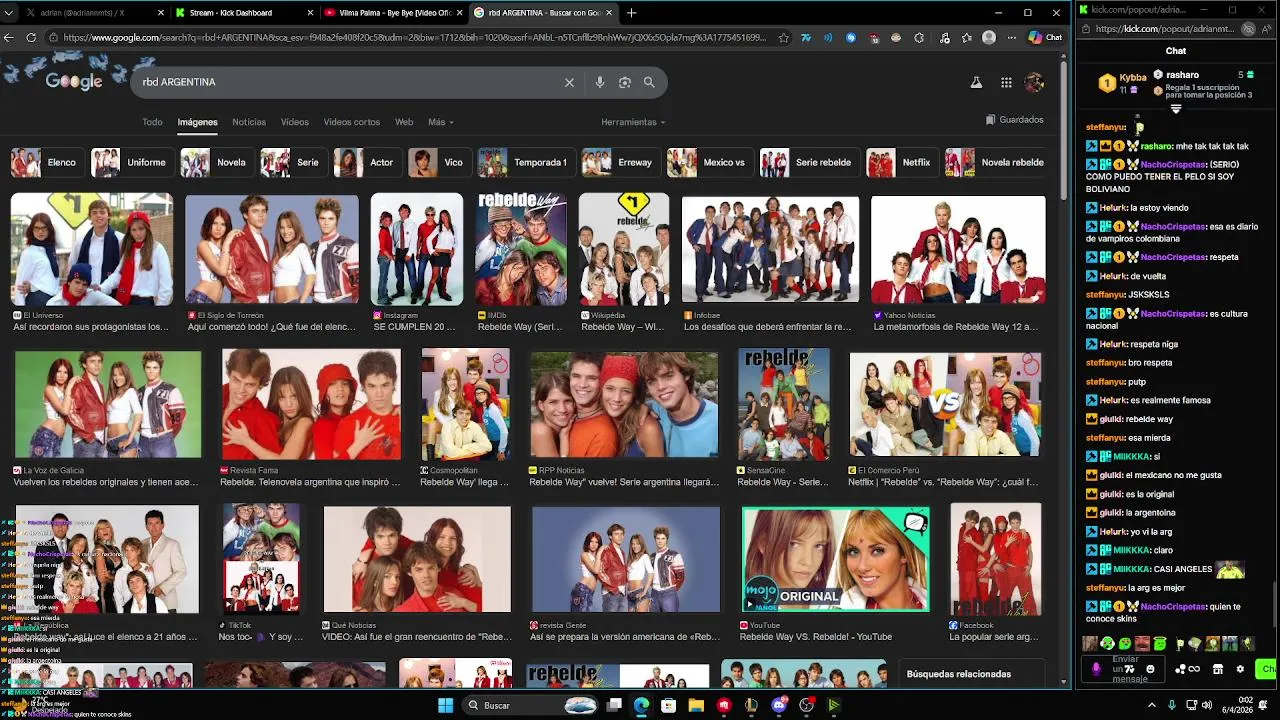The image size is (1280, 720).
Task: Open Wikipédia Rebelde Way image result
Action: coord(623,249)
